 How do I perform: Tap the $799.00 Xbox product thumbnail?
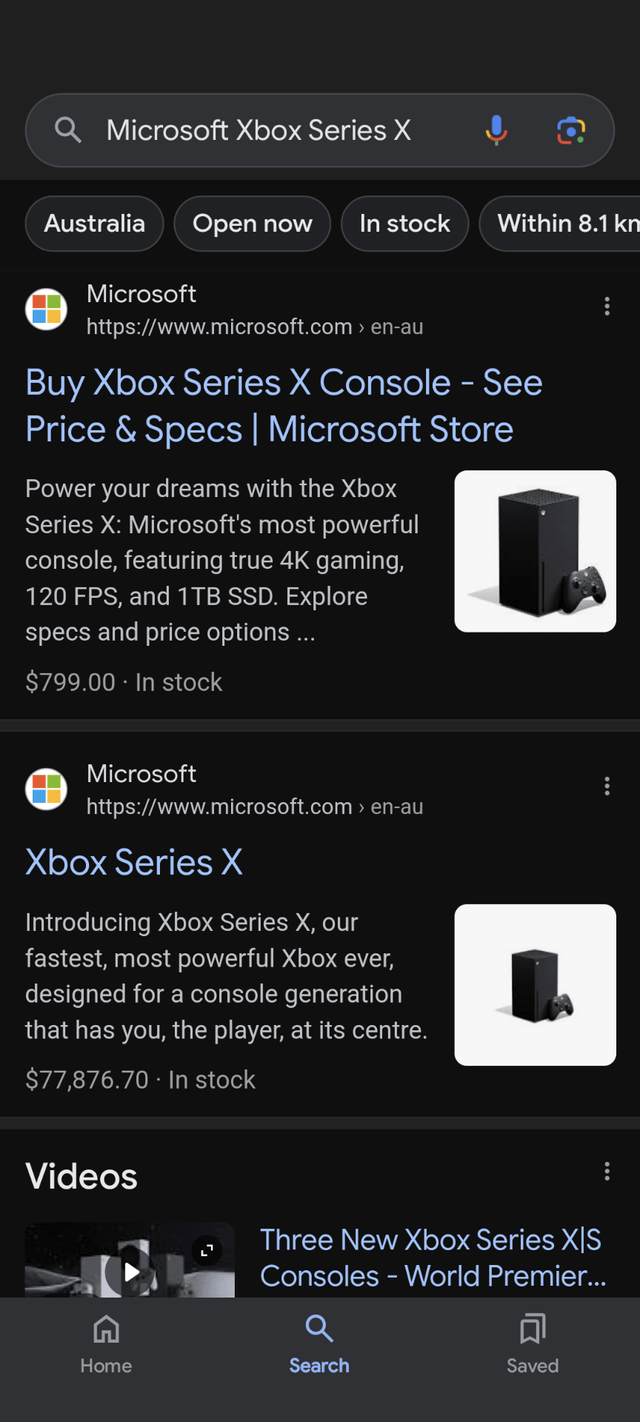[x=535, y=551]
